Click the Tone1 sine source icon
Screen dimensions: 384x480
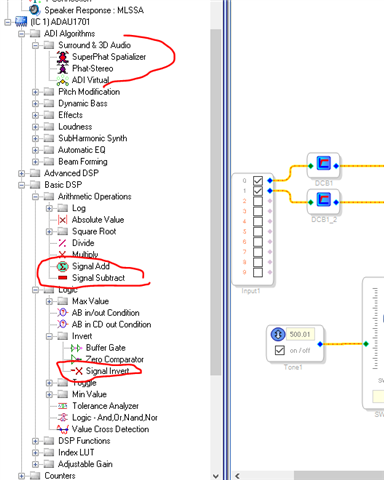tap(278, 334)
